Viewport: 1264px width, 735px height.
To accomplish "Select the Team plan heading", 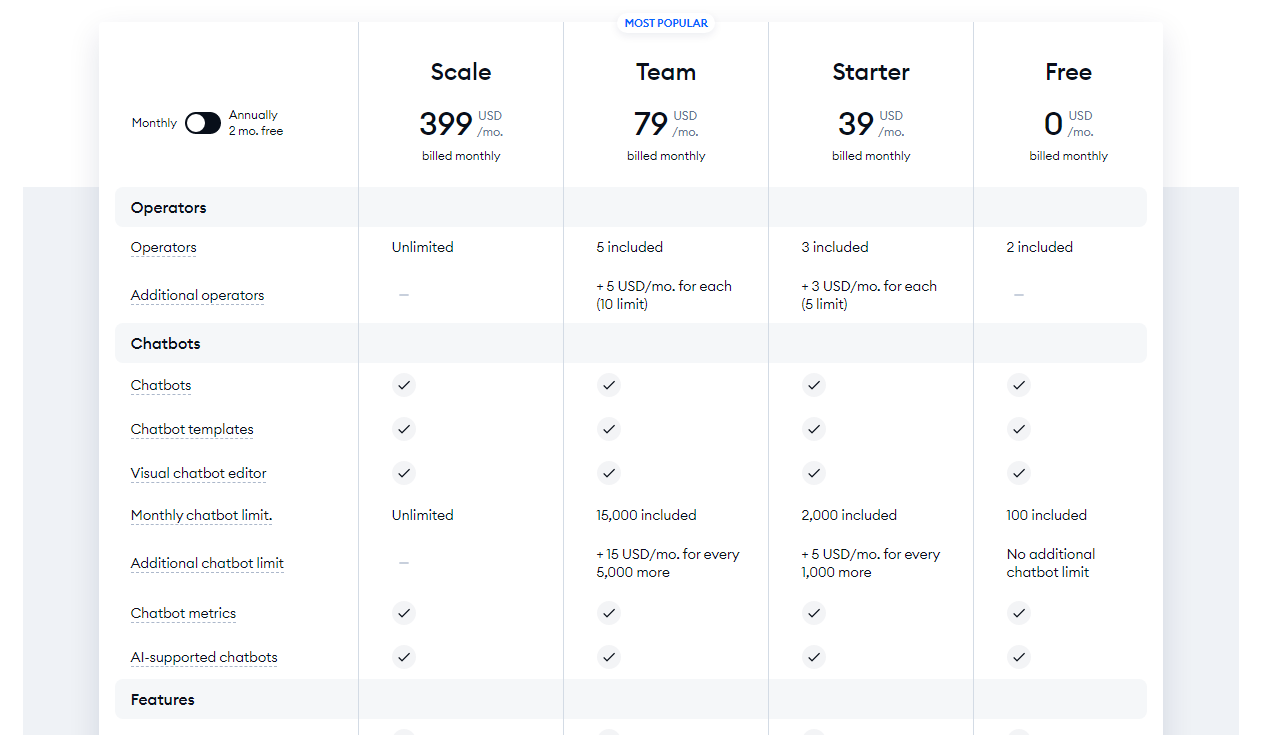I will tap(666, 72).
